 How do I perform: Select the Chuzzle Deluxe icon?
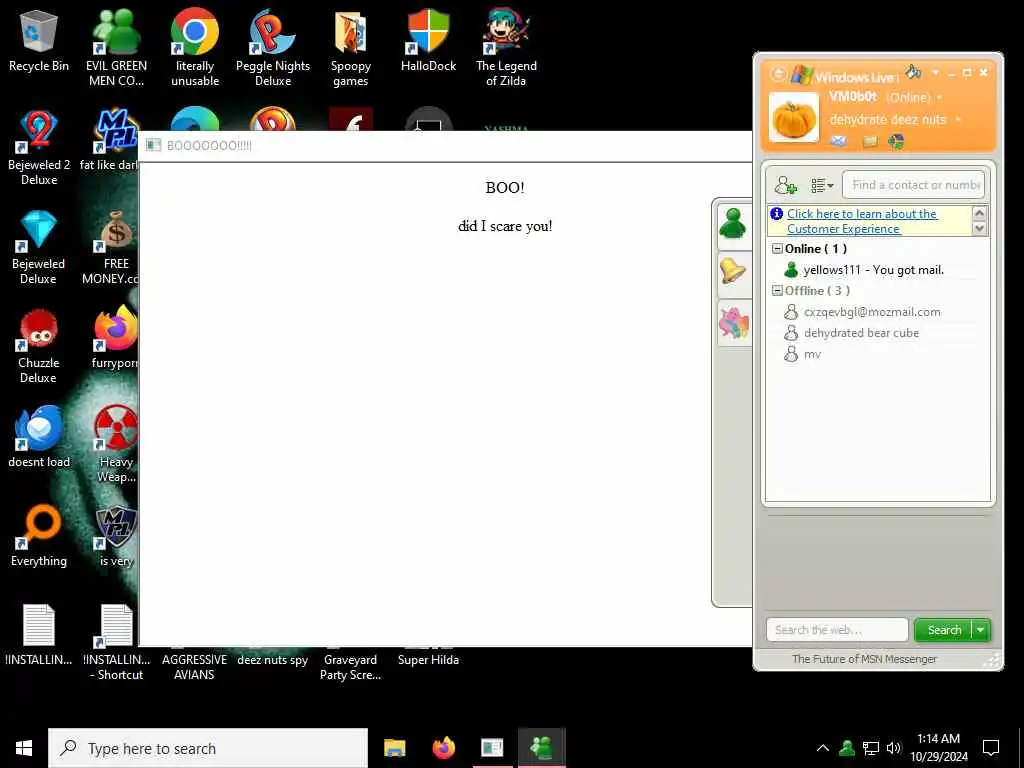[x=39, y=346]
